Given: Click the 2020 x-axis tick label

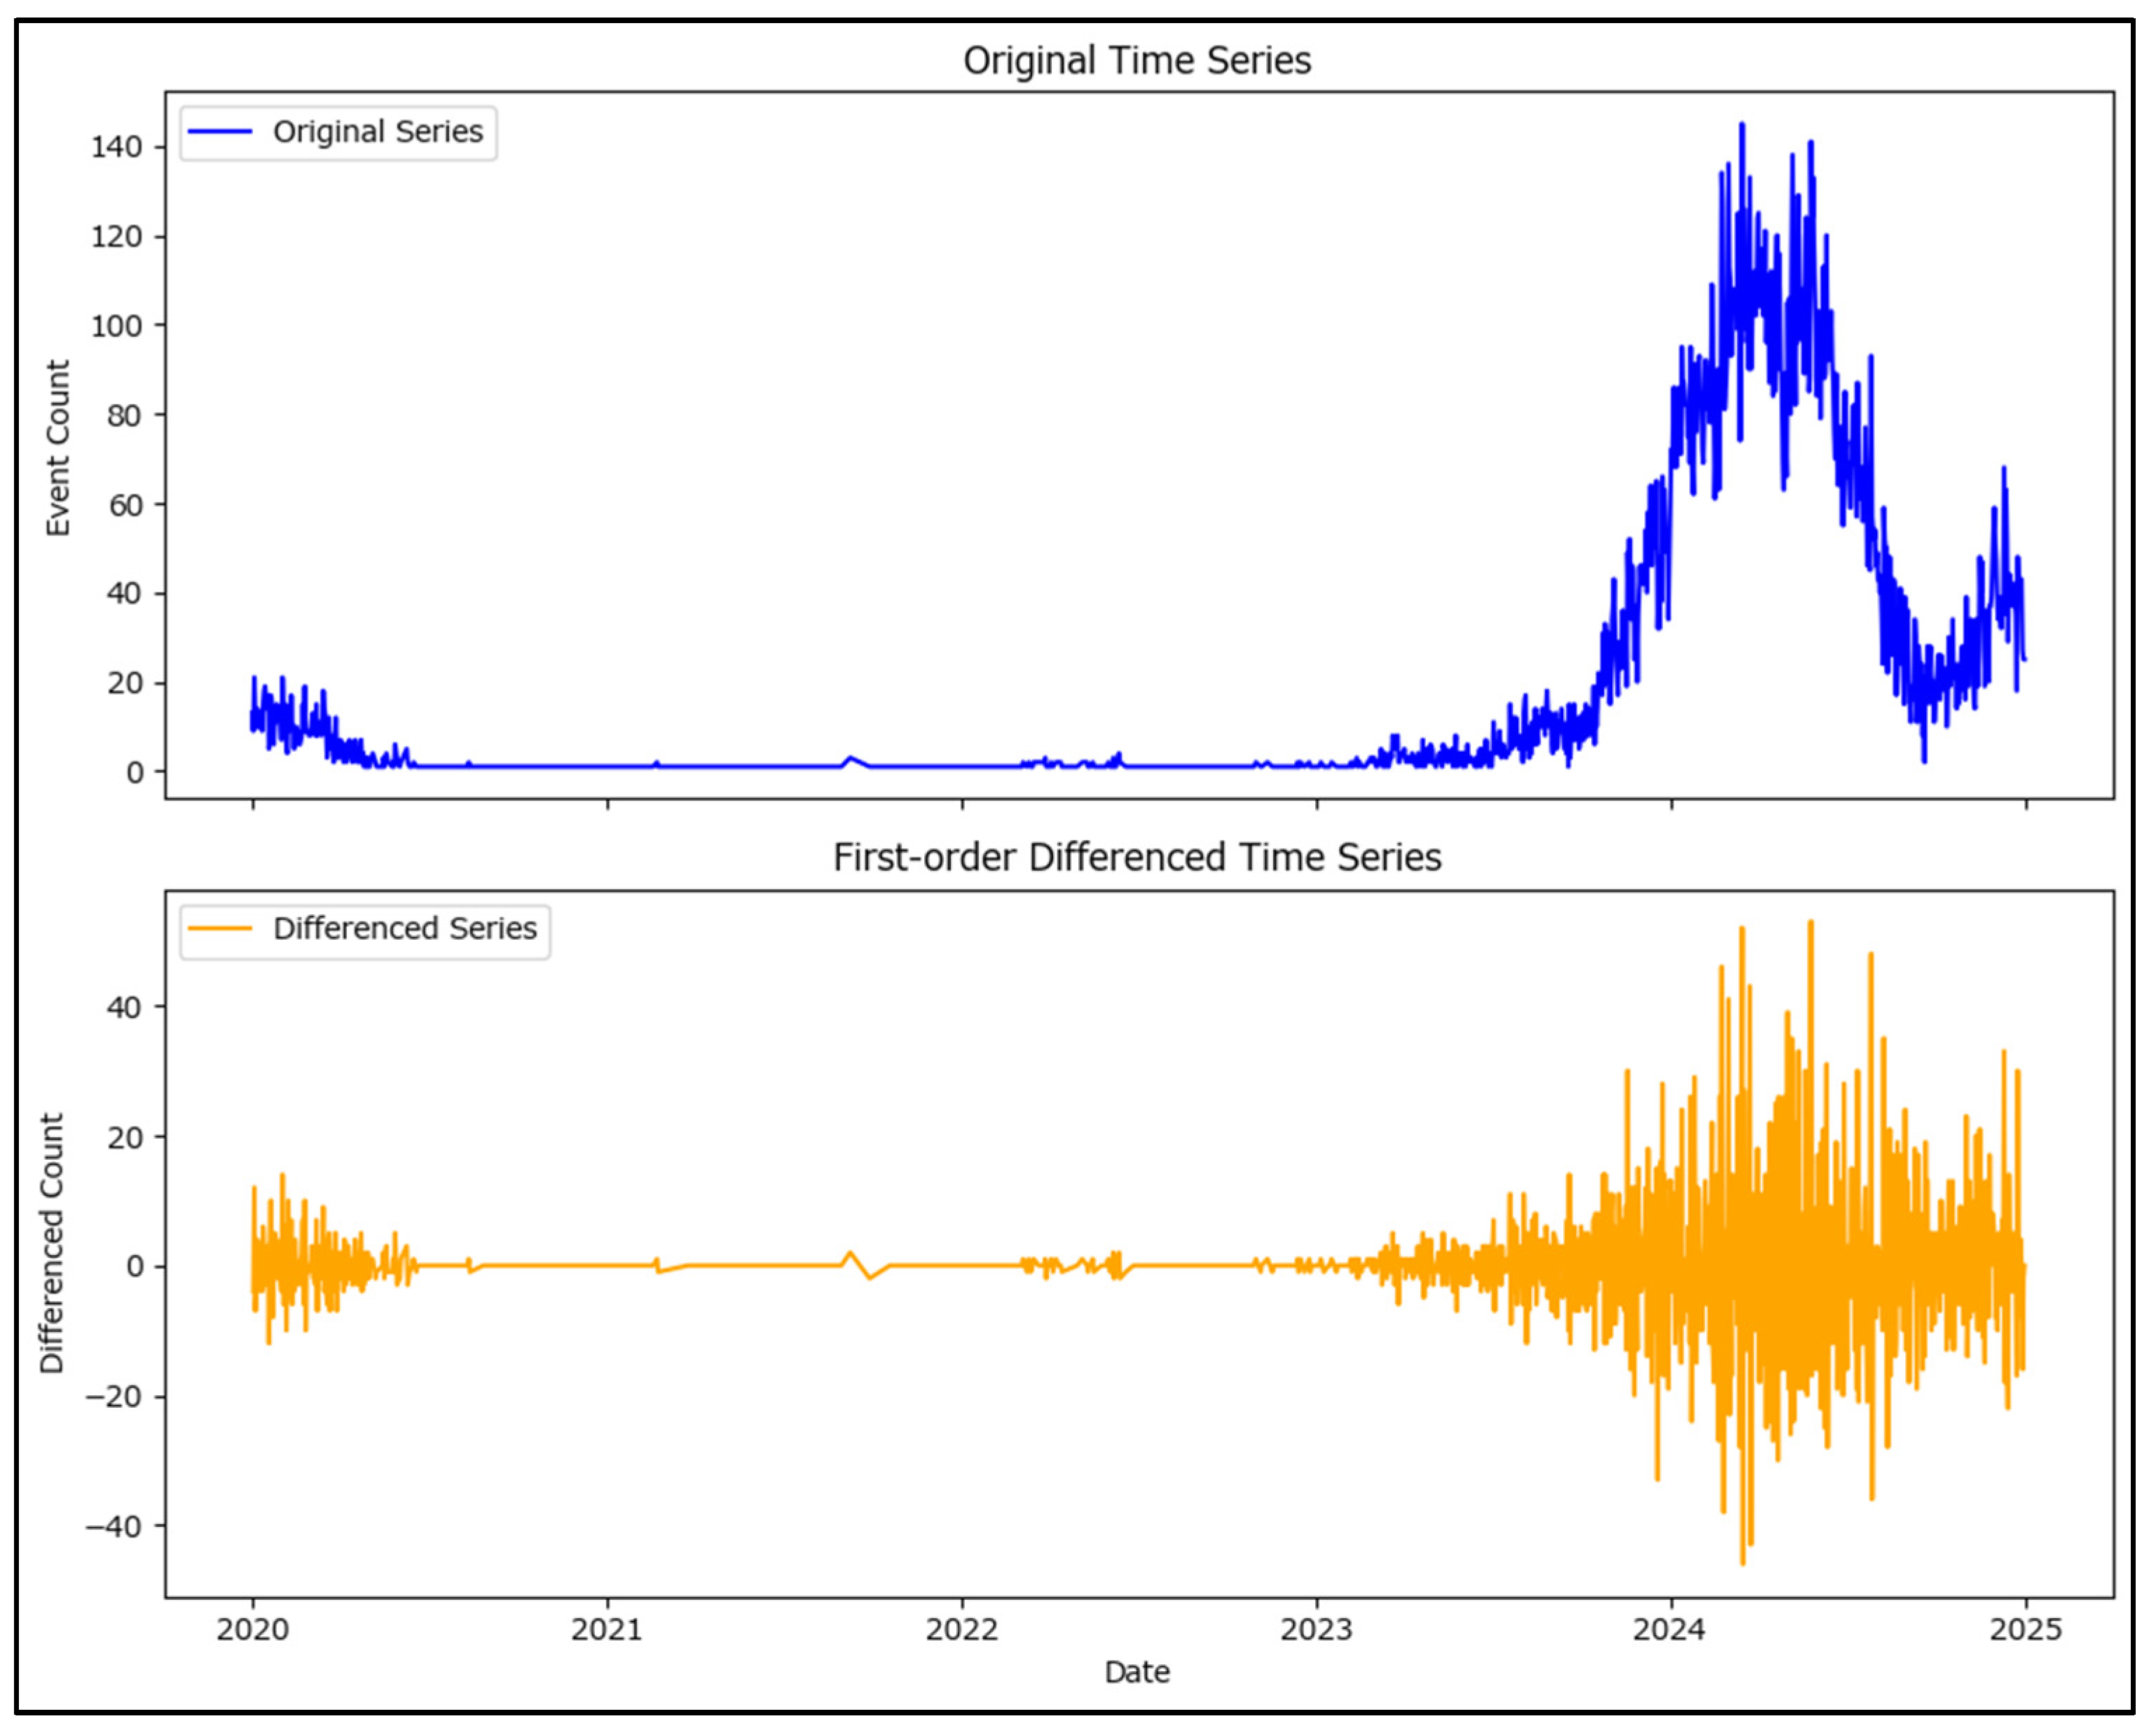Looking at the screenshot, I should click(252, 1630).
